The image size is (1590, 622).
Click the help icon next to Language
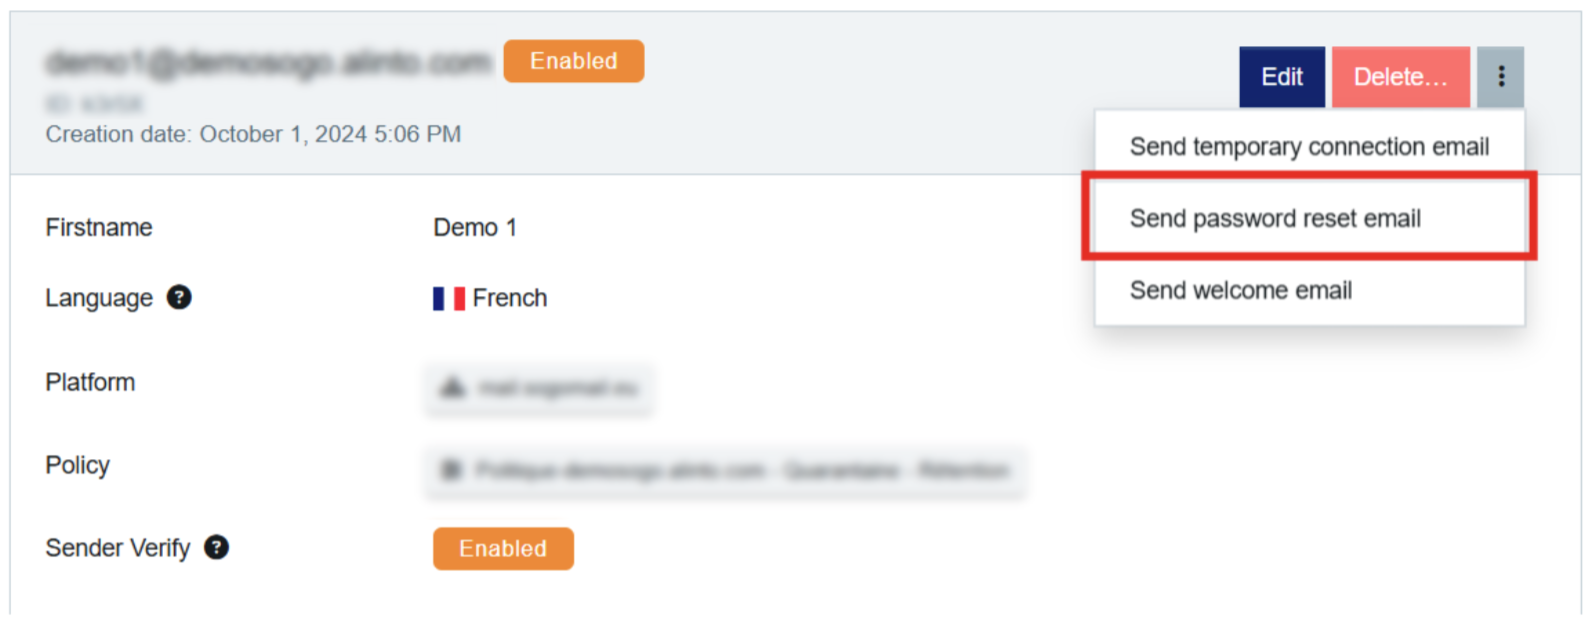[x=179, y=297]
